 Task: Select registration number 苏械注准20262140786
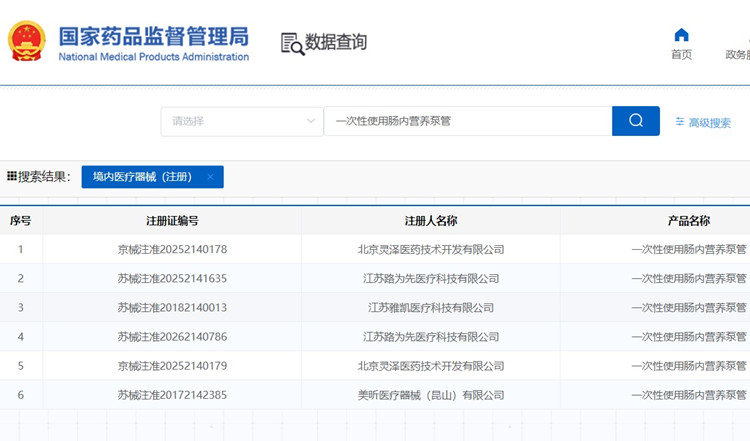(172, 337)
